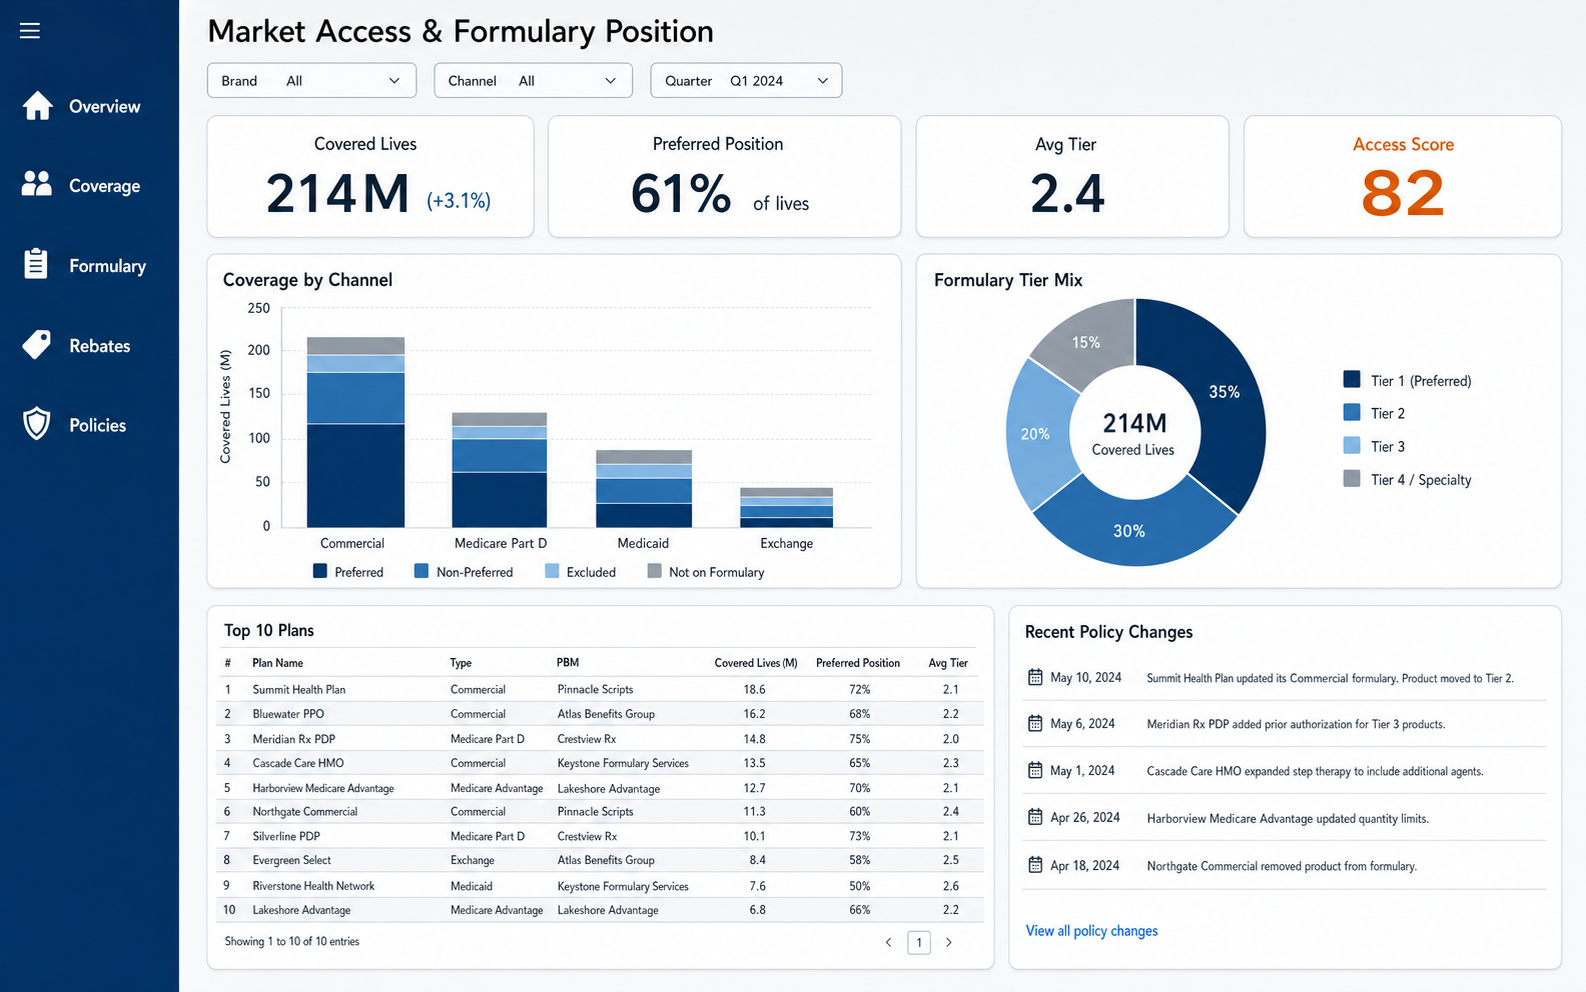1586x992 pixels.
Task: Toggle Preferred legend swatch in bar chart
Action: pos(320,571)
